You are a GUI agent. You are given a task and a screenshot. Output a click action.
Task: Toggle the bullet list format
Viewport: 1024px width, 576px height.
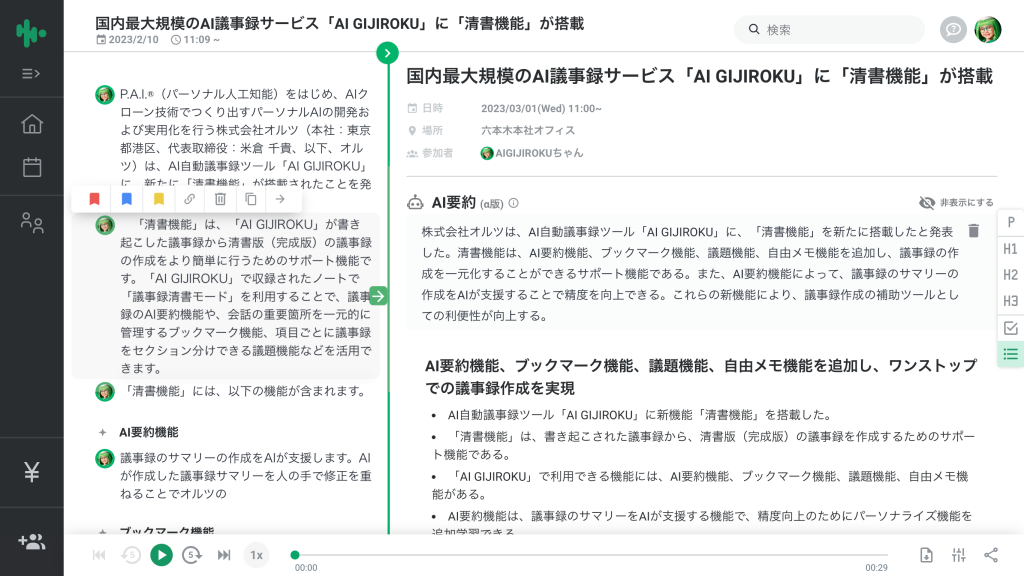pyautogui.click(x=1011, y=354)
